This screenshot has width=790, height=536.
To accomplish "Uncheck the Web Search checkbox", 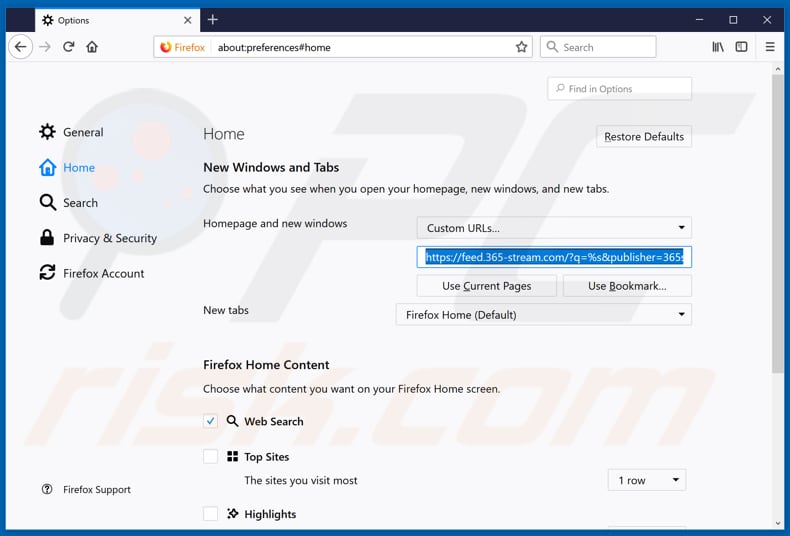I will click(x=211, y=421).
